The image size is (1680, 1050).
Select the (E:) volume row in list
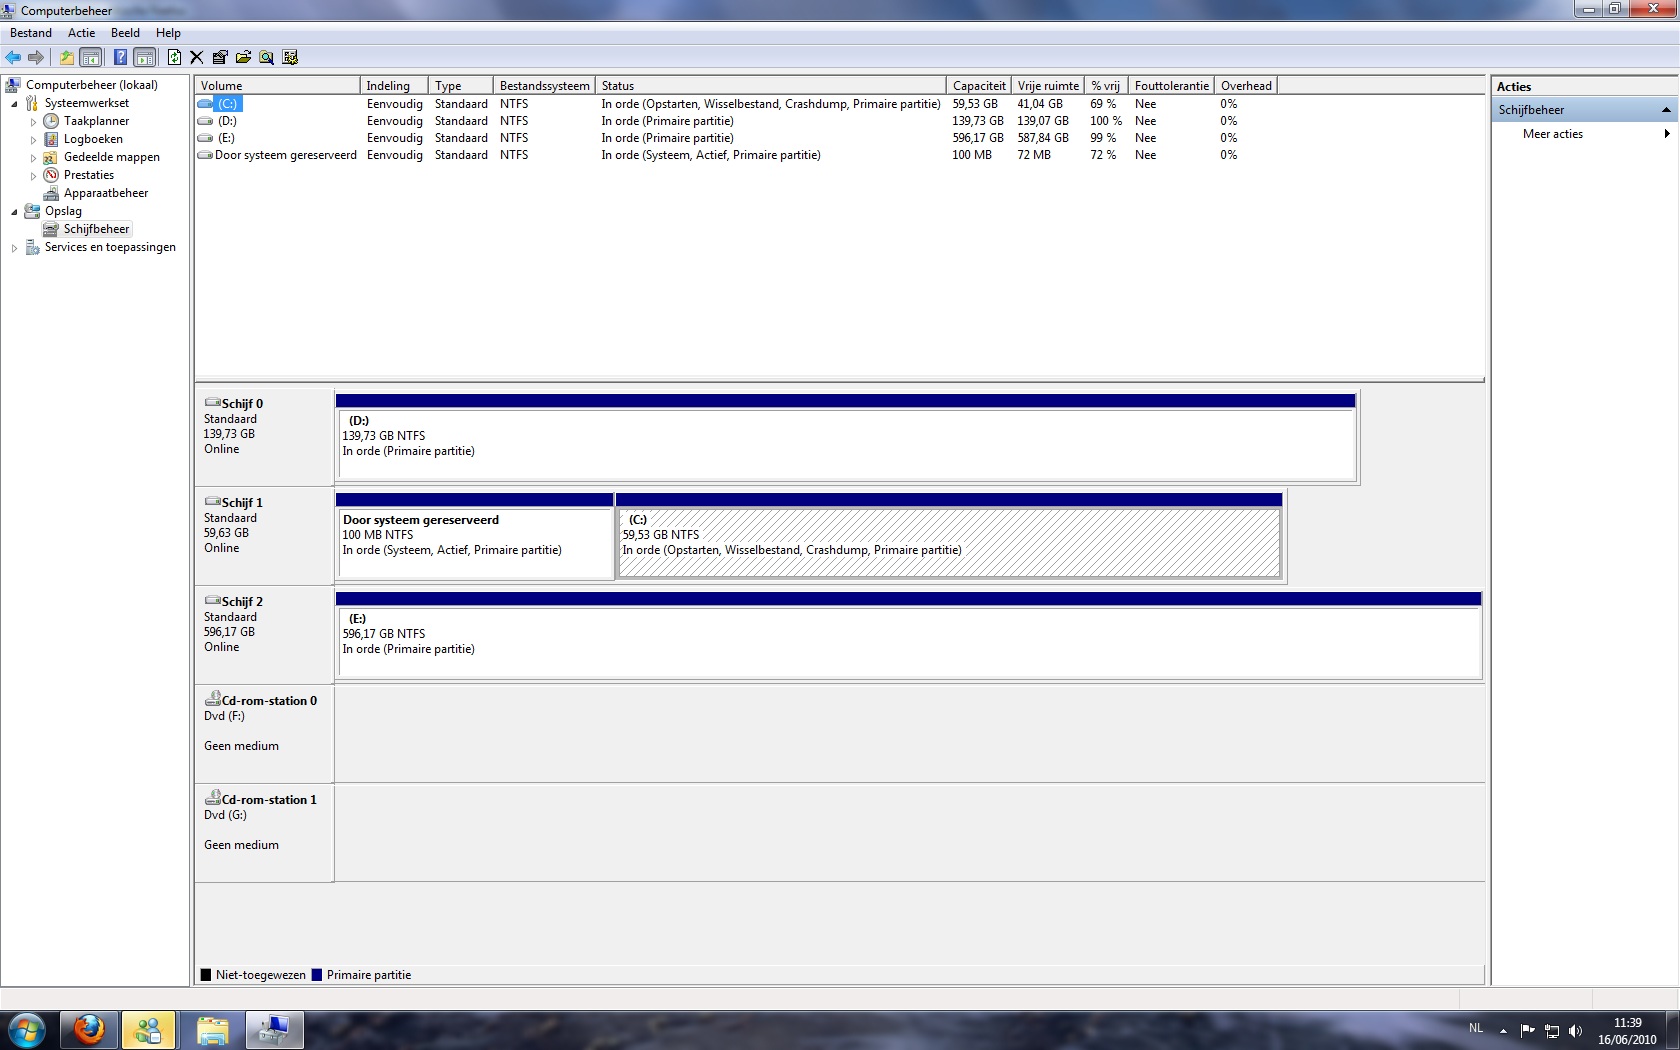pos(227,138)
